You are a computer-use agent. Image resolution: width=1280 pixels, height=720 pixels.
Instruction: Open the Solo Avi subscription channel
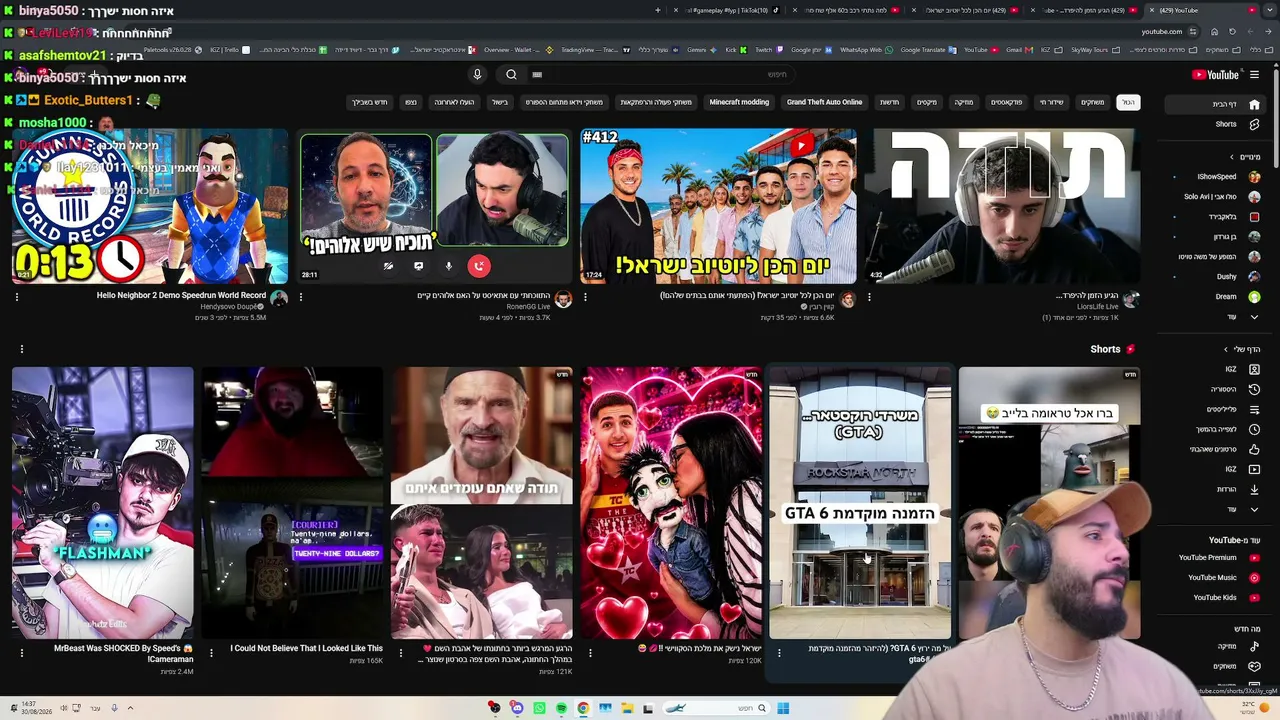pos(1216,197)
